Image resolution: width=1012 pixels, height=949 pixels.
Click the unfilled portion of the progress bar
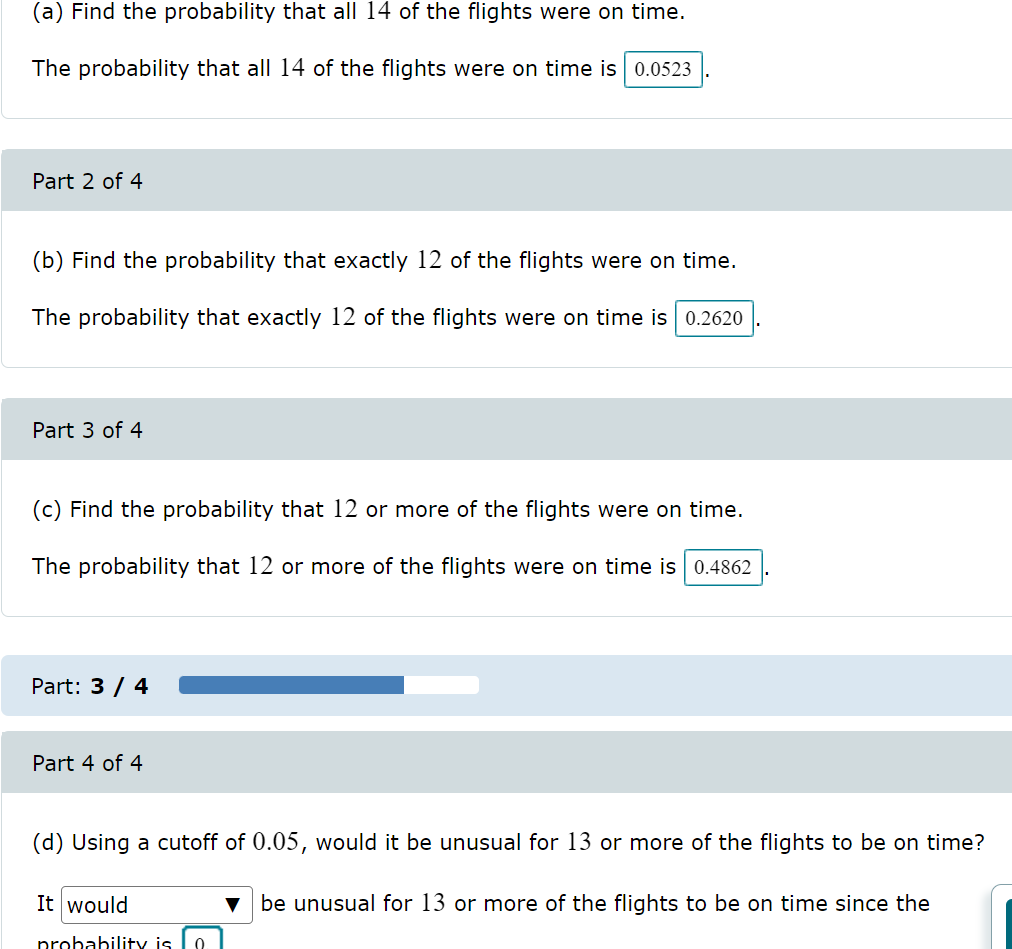tap(440, 684)
